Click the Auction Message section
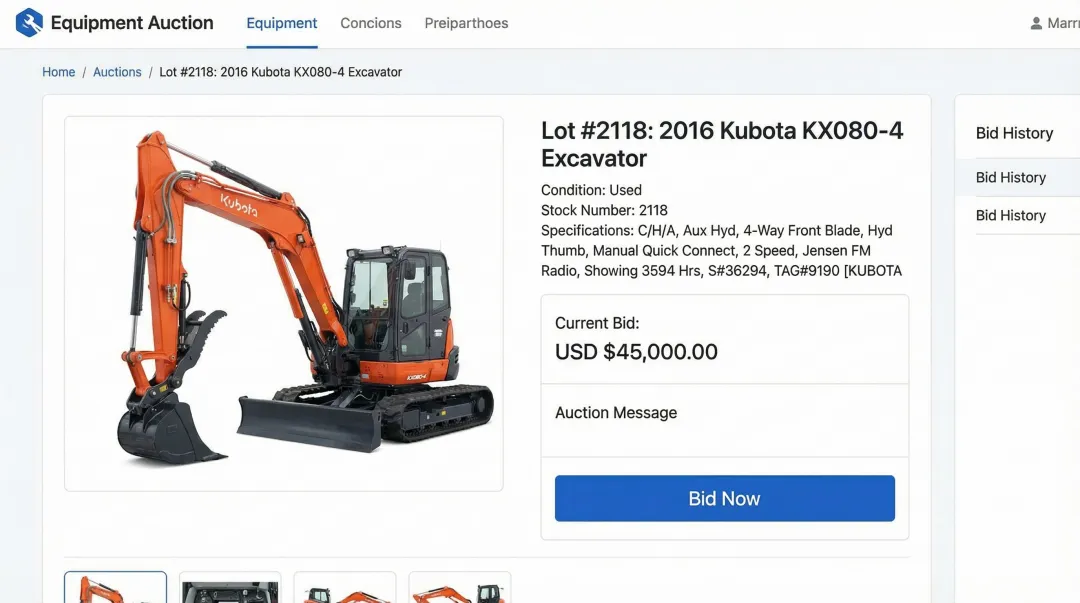 pyautogui.click(x=725, y=420)
